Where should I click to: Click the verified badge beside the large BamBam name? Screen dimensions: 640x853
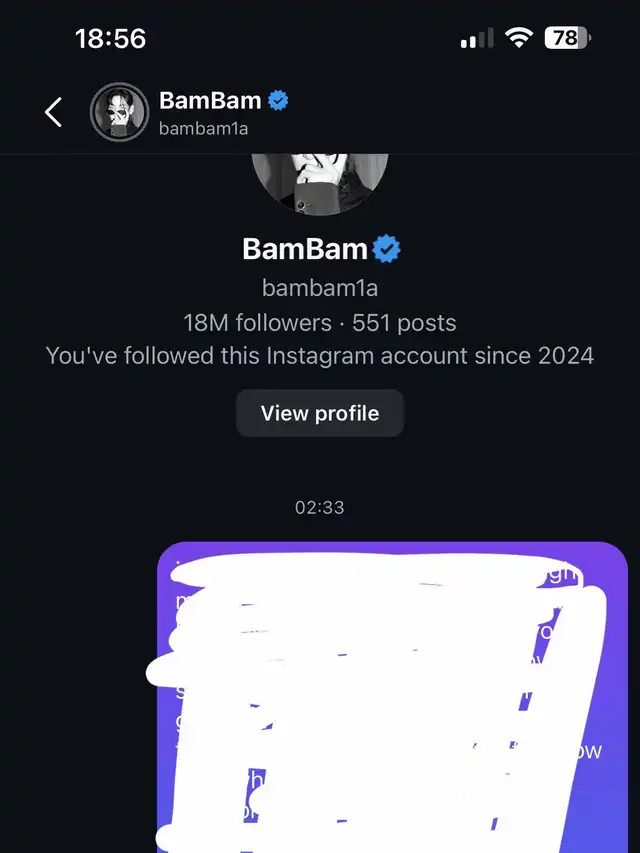click(x=387, y=249)
